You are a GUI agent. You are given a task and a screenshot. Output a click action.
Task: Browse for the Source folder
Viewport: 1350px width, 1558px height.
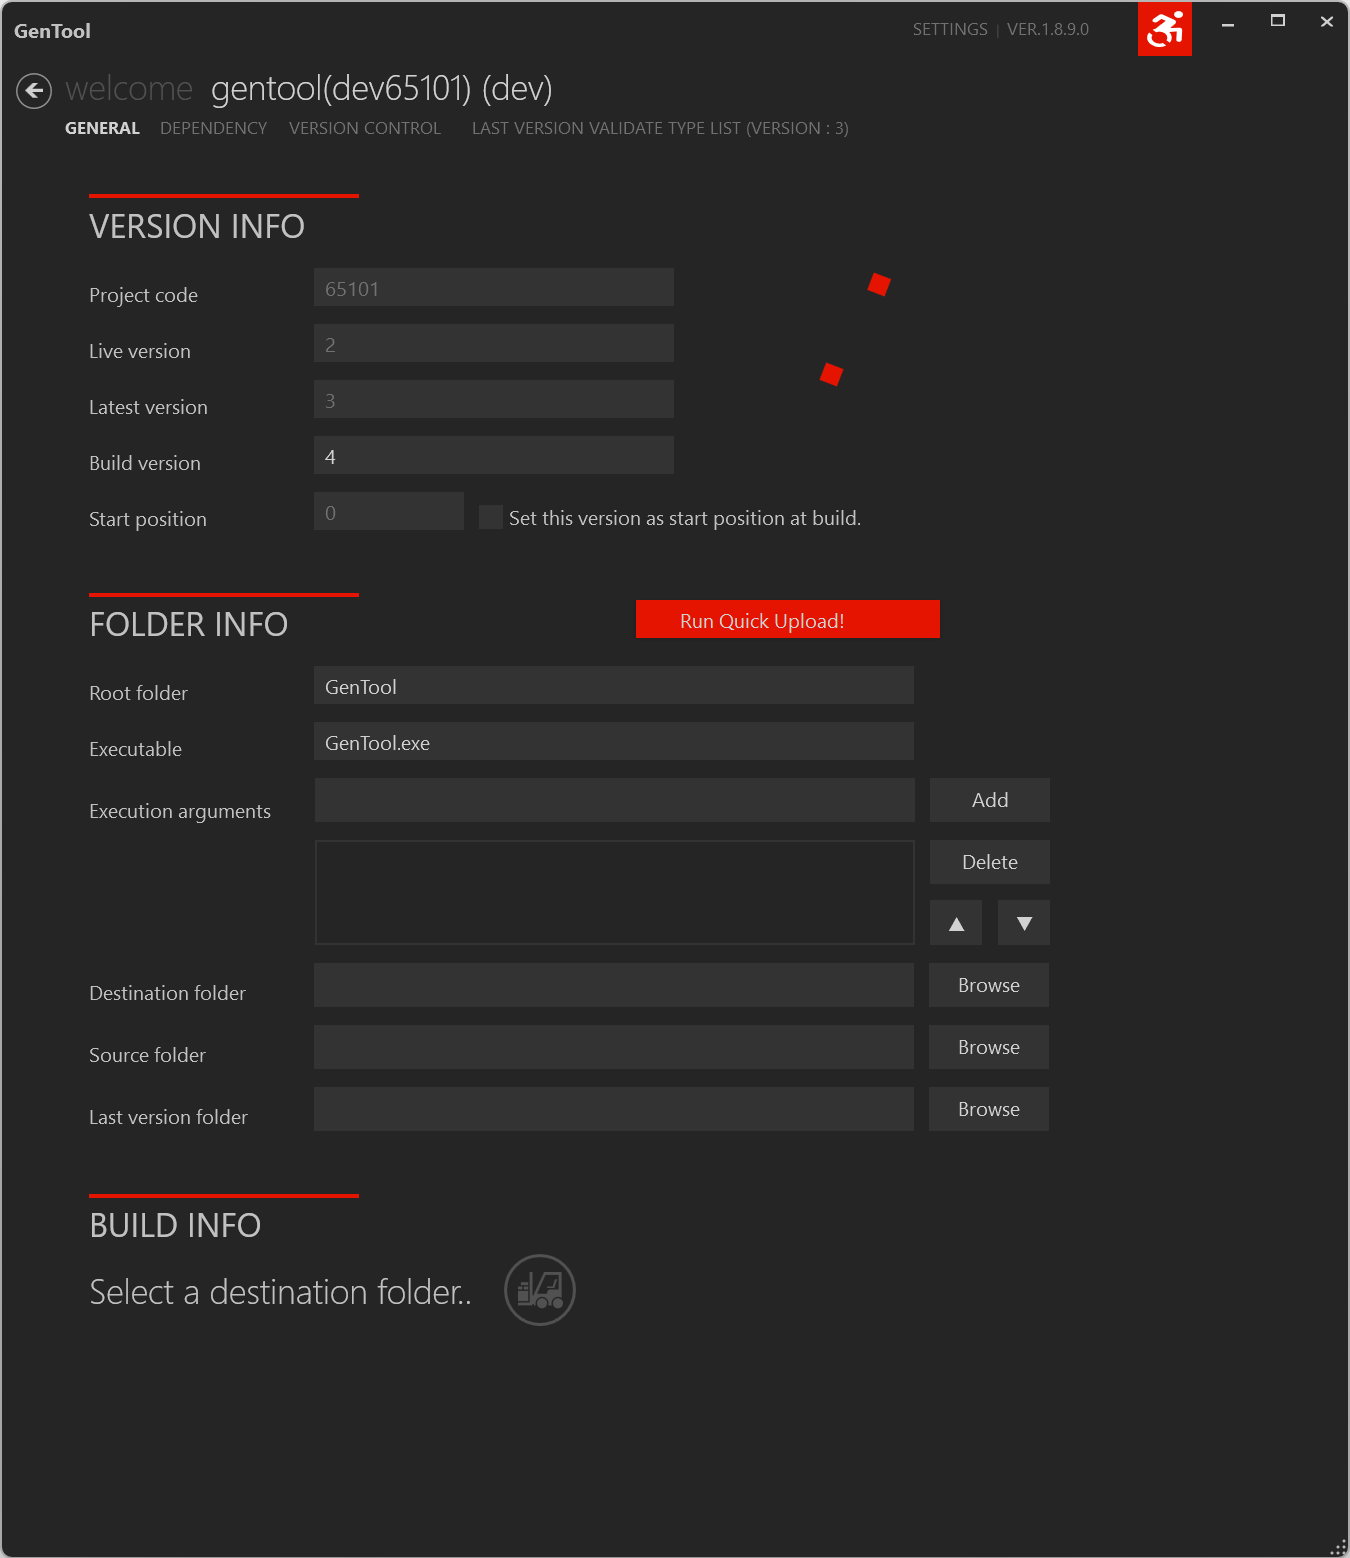click(989, 1047)
